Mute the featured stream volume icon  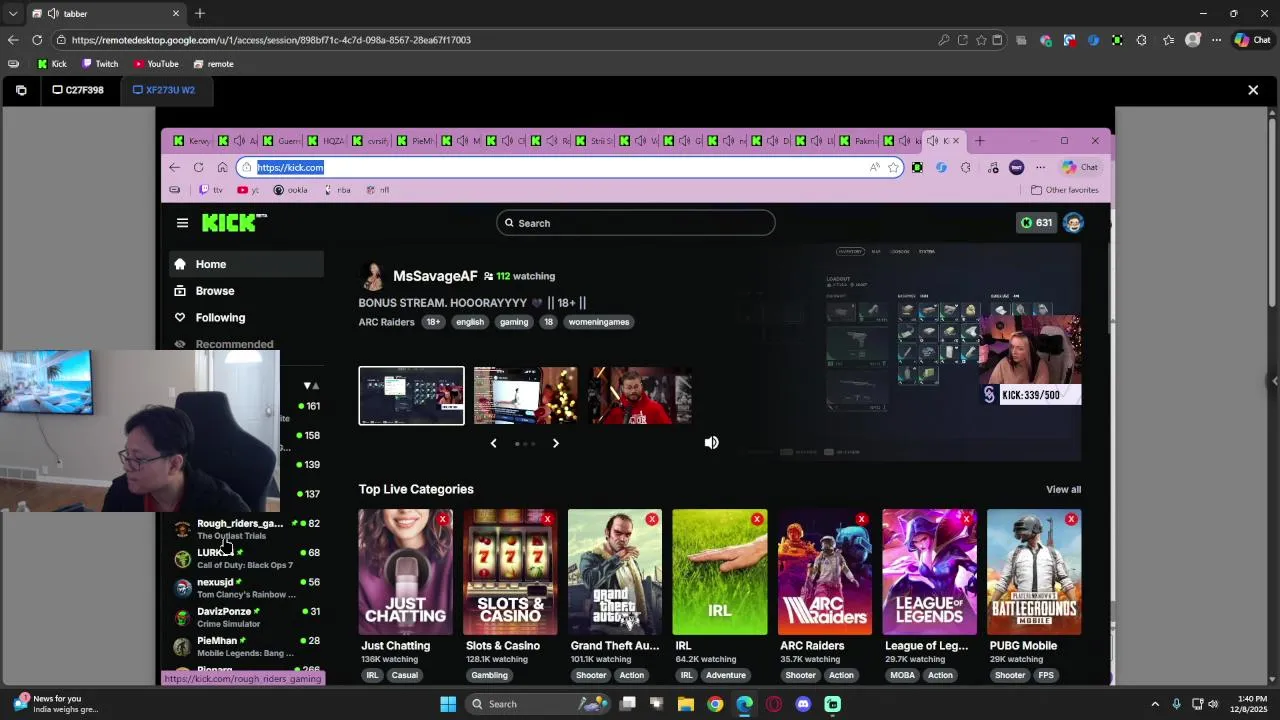coord(711,443)
